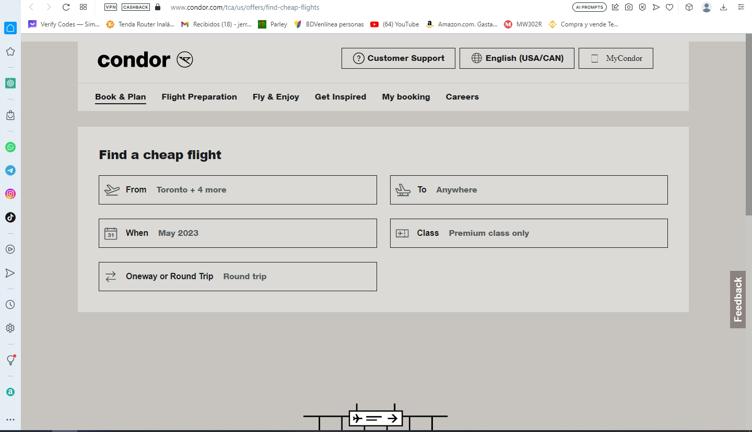The image size is (752, 432).
Task: Select departure in From field
Action: (x=237, y=190)
